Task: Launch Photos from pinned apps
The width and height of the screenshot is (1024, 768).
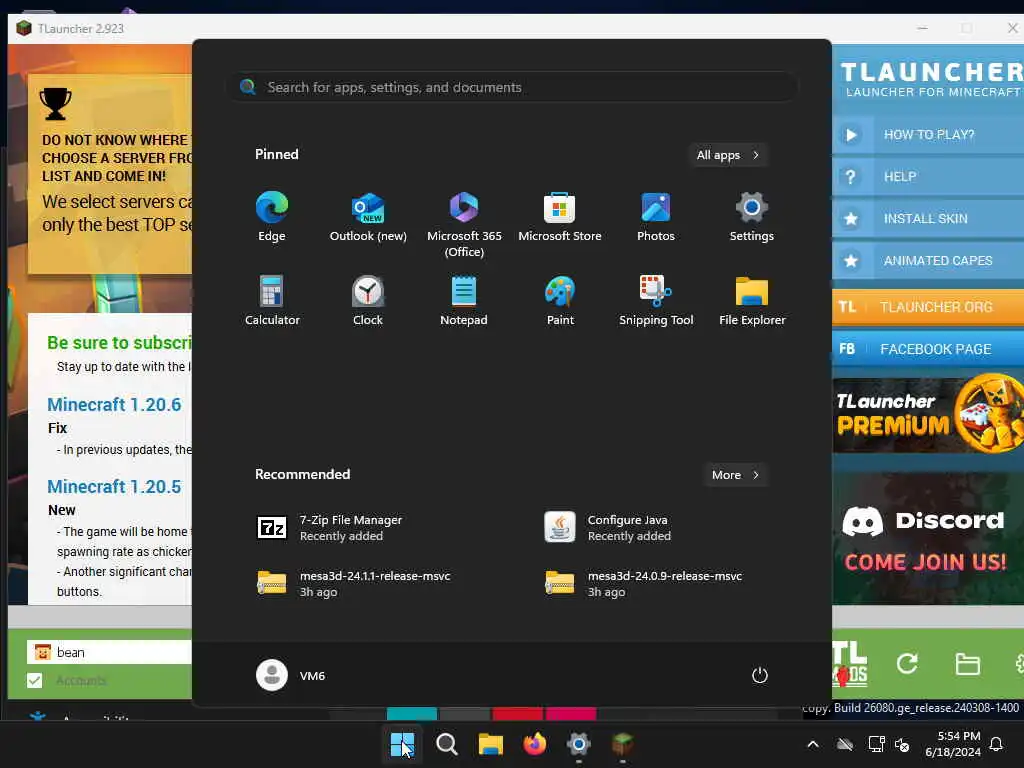Action: click(x=656, y=217)
